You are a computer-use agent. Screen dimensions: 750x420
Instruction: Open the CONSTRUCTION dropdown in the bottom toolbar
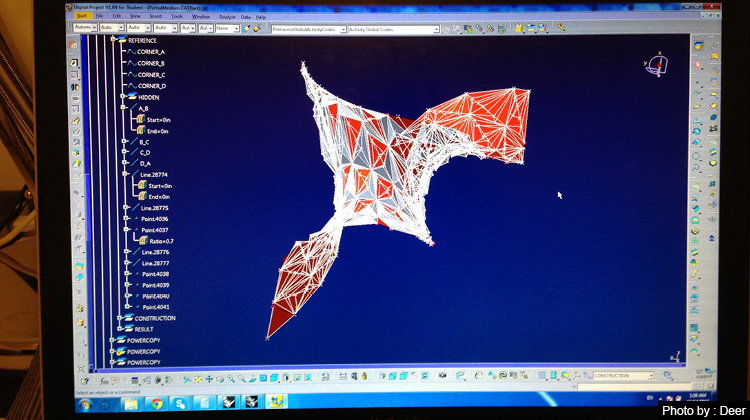point(623,376)
